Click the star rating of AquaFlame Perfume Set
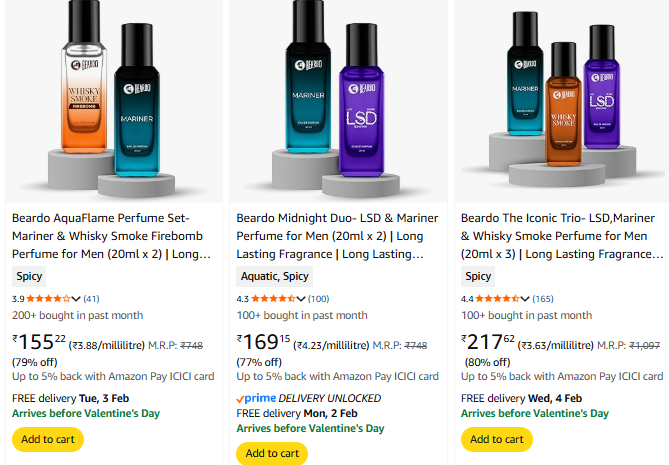Screen dimensions: 669x465 [48, 298]
